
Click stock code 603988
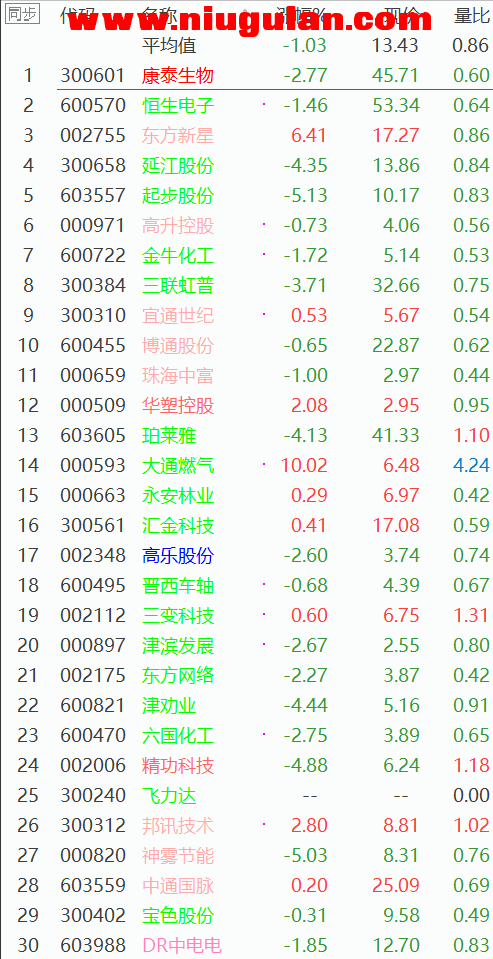pos(93,946)
